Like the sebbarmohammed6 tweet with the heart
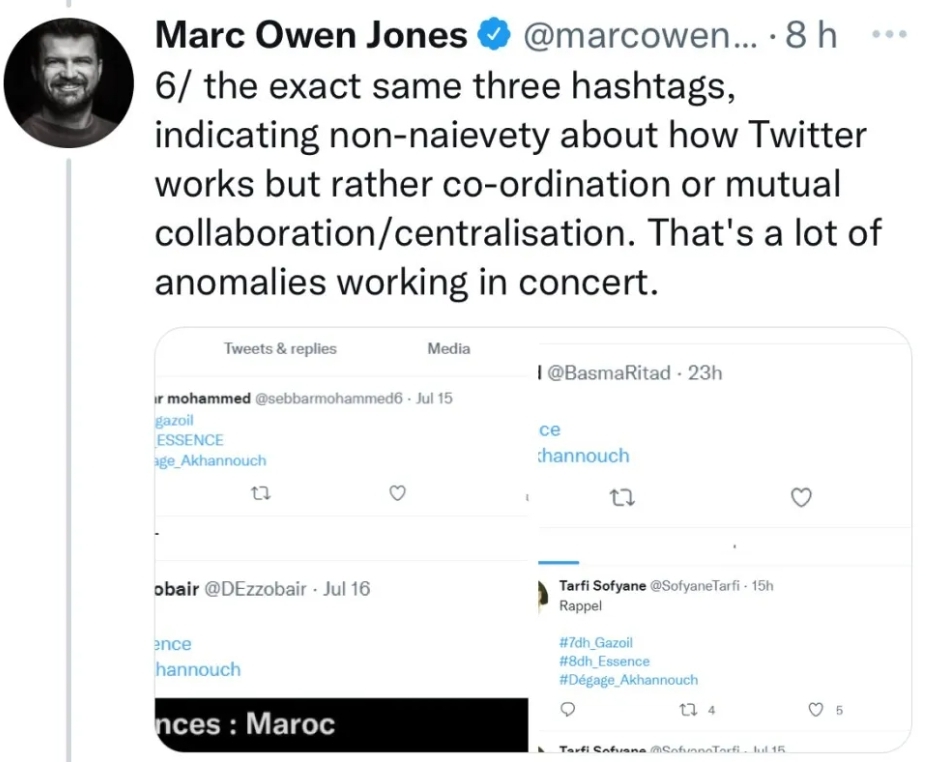Viewport: 935px width, 762px height. click(397, 493)
